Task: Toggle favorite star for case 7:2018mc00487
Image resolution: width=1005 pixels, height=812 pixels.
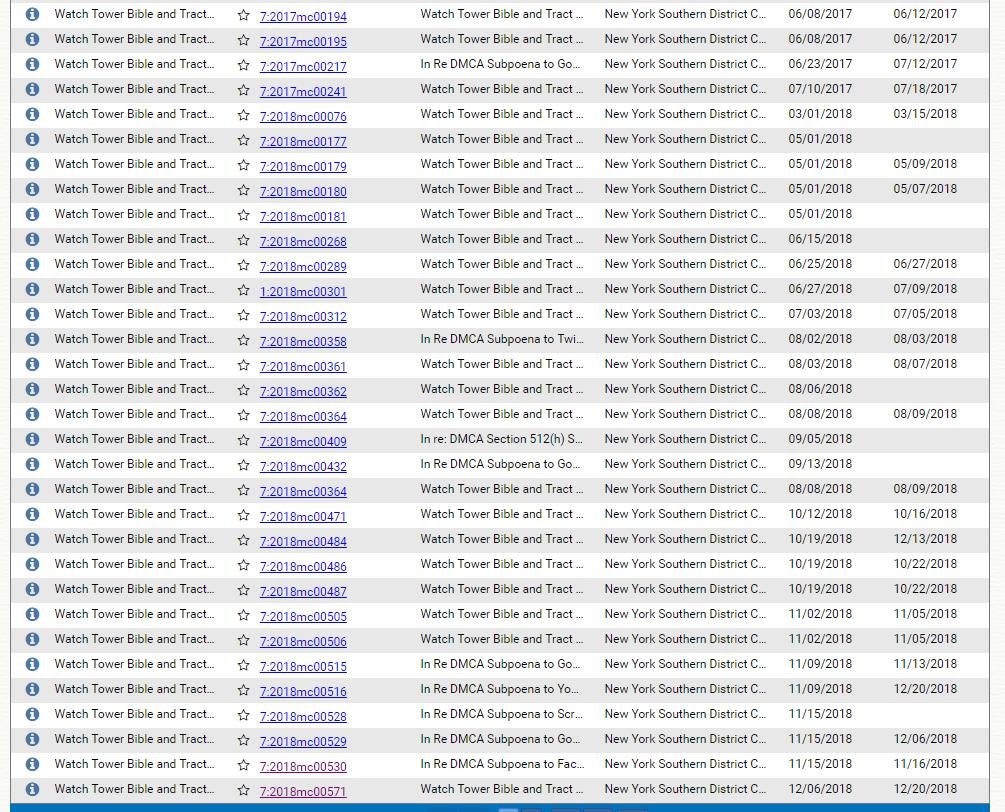Action: 244,590
